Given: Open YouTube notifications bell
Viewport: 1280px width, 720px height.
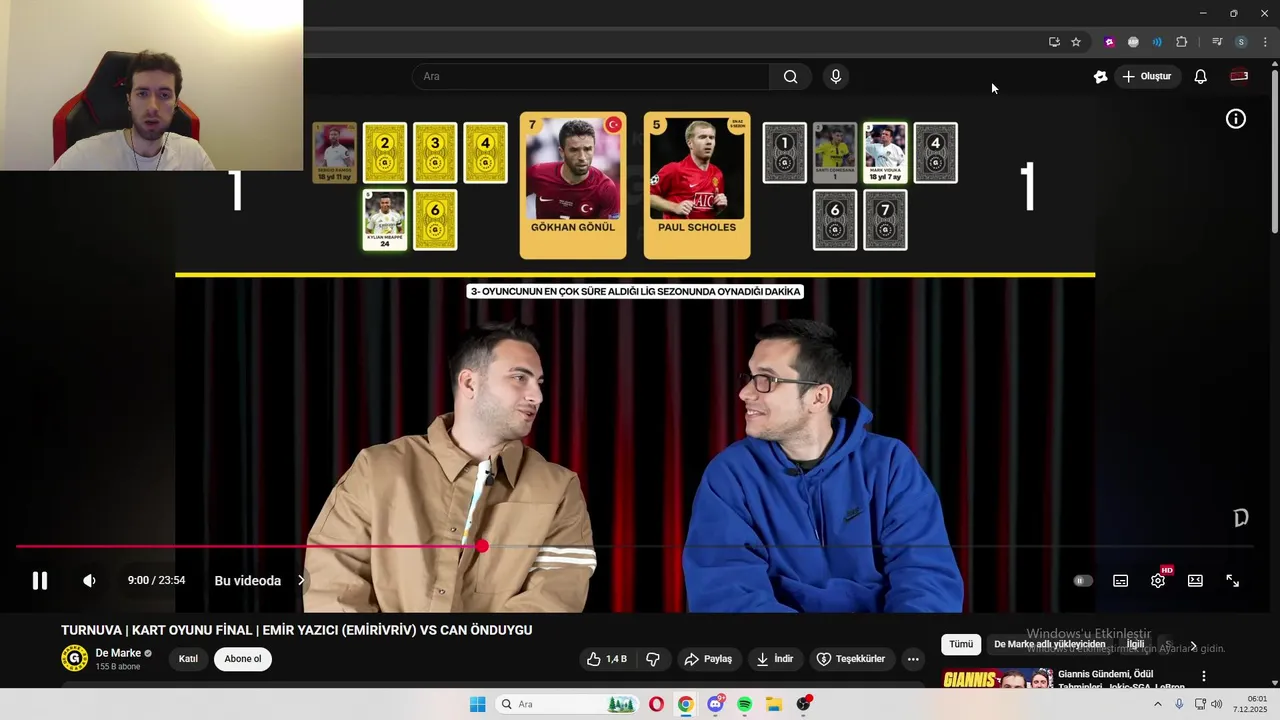Looking at the screenshot, I should pyautogui.click(x=1201, y=76).
